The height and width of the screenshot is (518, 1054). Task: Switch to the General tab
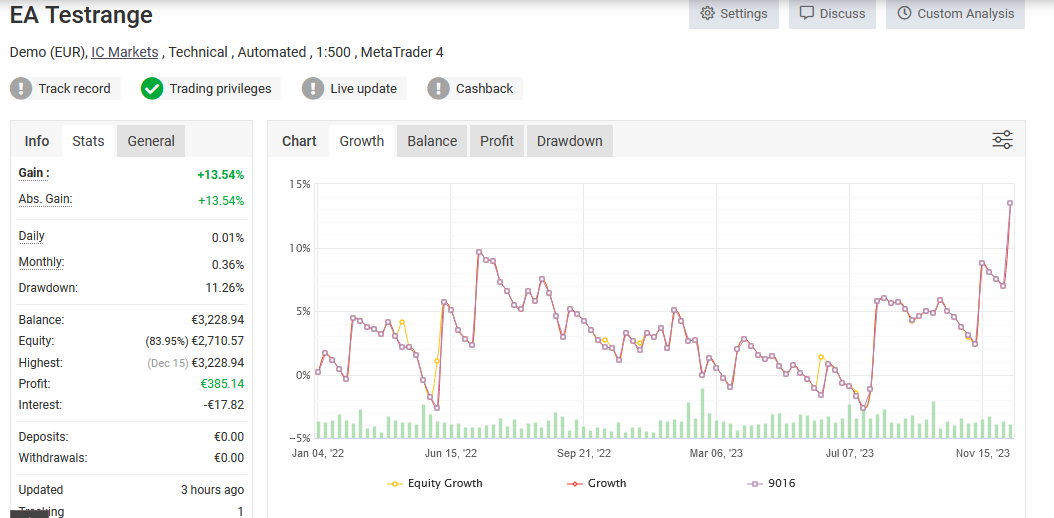click(151, 141)
